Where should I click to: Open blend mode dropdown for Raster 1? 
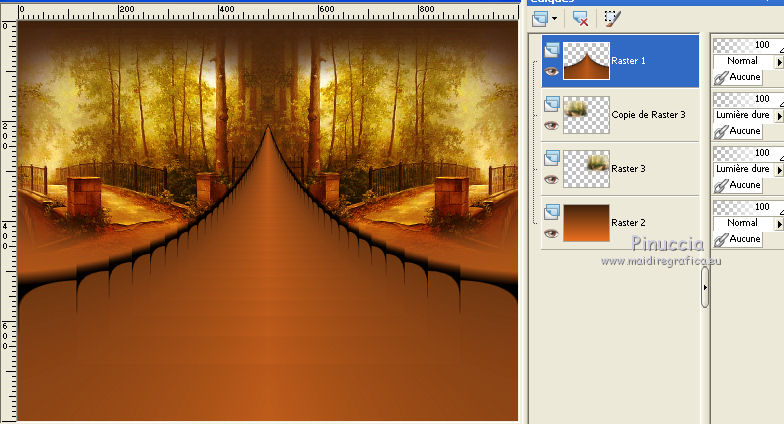tap(779, 62)
